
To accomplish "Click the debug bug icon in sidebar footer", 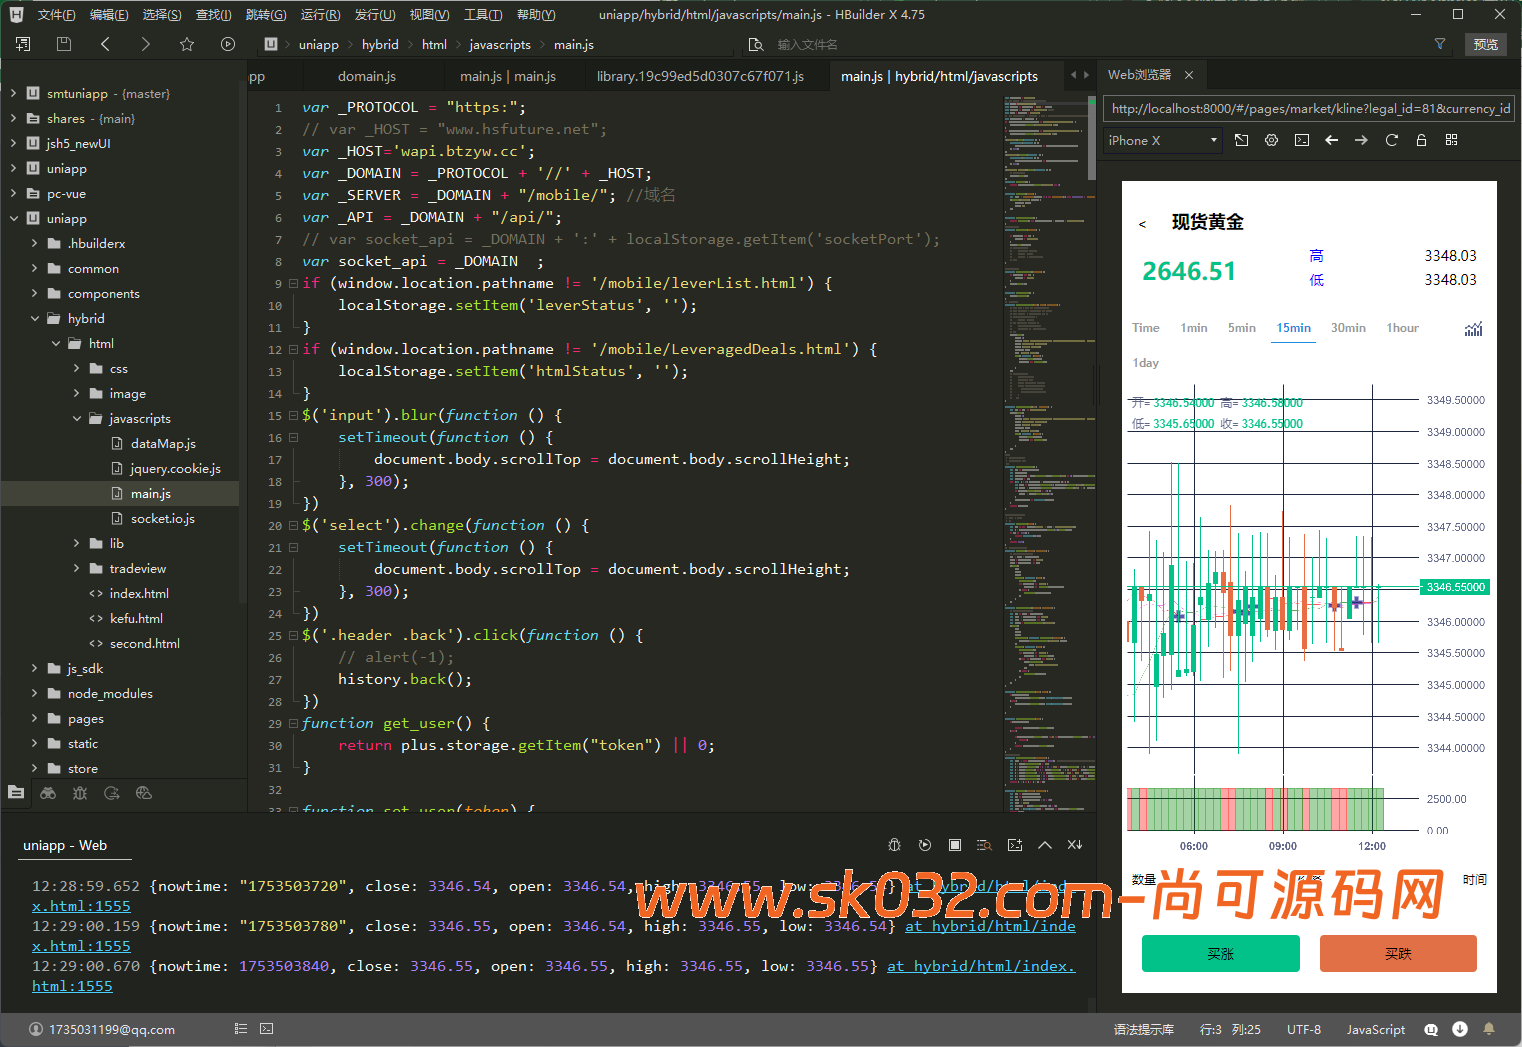I will [x=80, y=793].
